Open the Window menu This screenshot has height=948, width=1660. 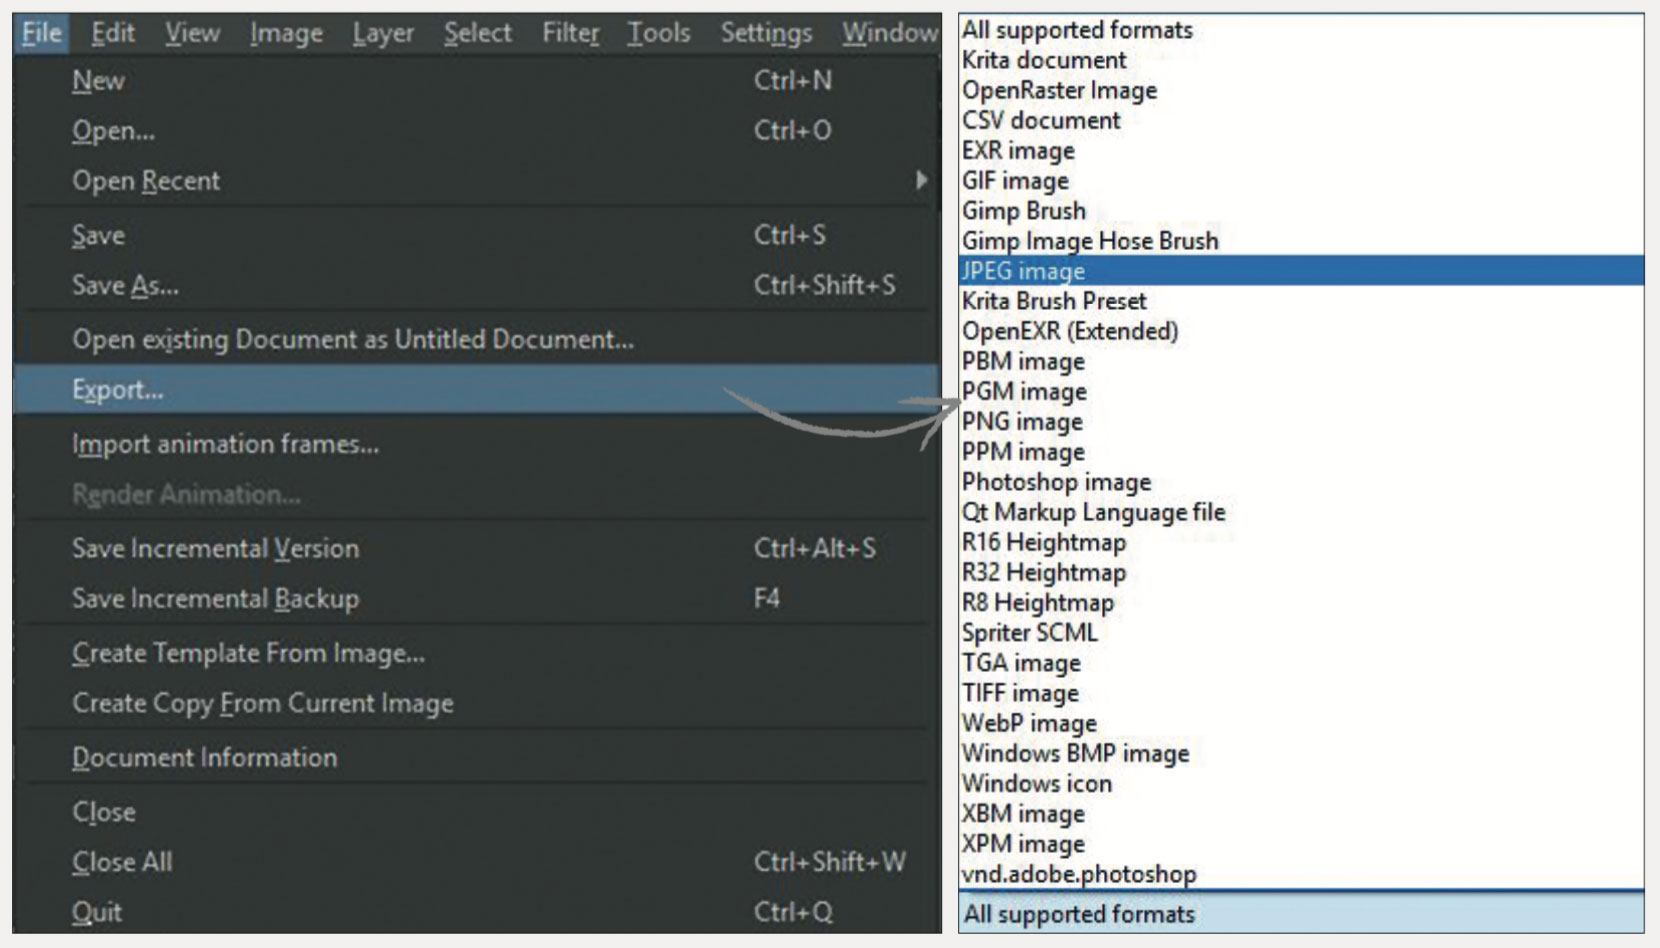click(888, 31)
